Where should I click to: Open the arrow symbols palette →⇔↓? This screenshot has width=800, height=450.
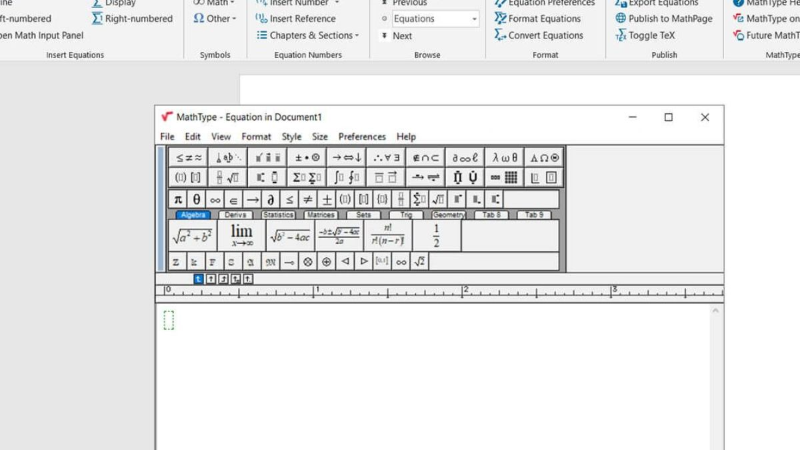(x=346, y=158)
